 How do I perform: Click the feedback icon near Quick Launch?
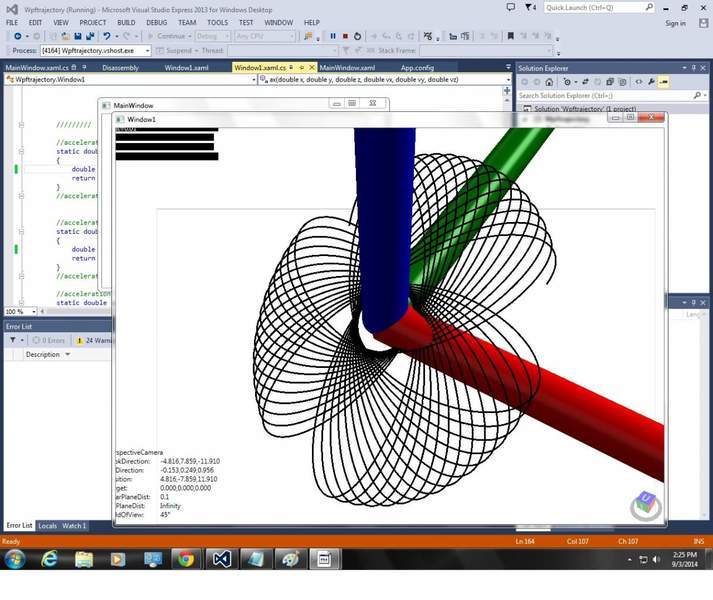pos(510,7)
